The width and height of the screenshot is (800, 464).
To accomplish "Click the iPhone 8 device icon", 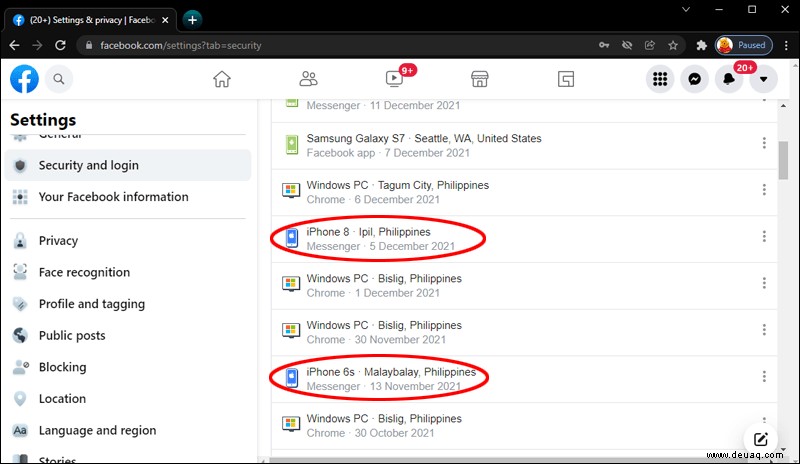I will point(291,238).
